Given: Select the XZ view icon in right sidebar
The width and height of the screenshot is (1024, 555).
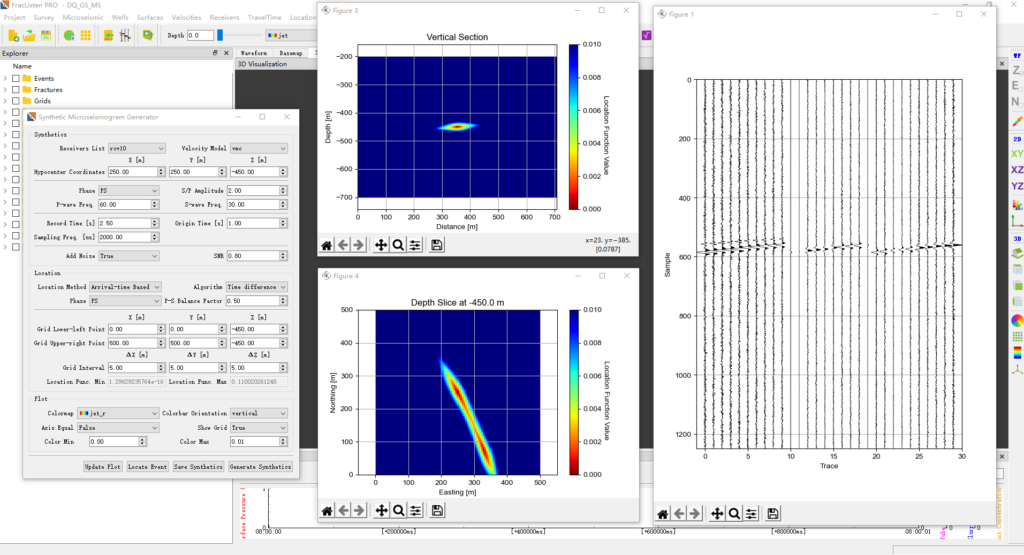Looking at the screenshot, I should [1017, 170].
